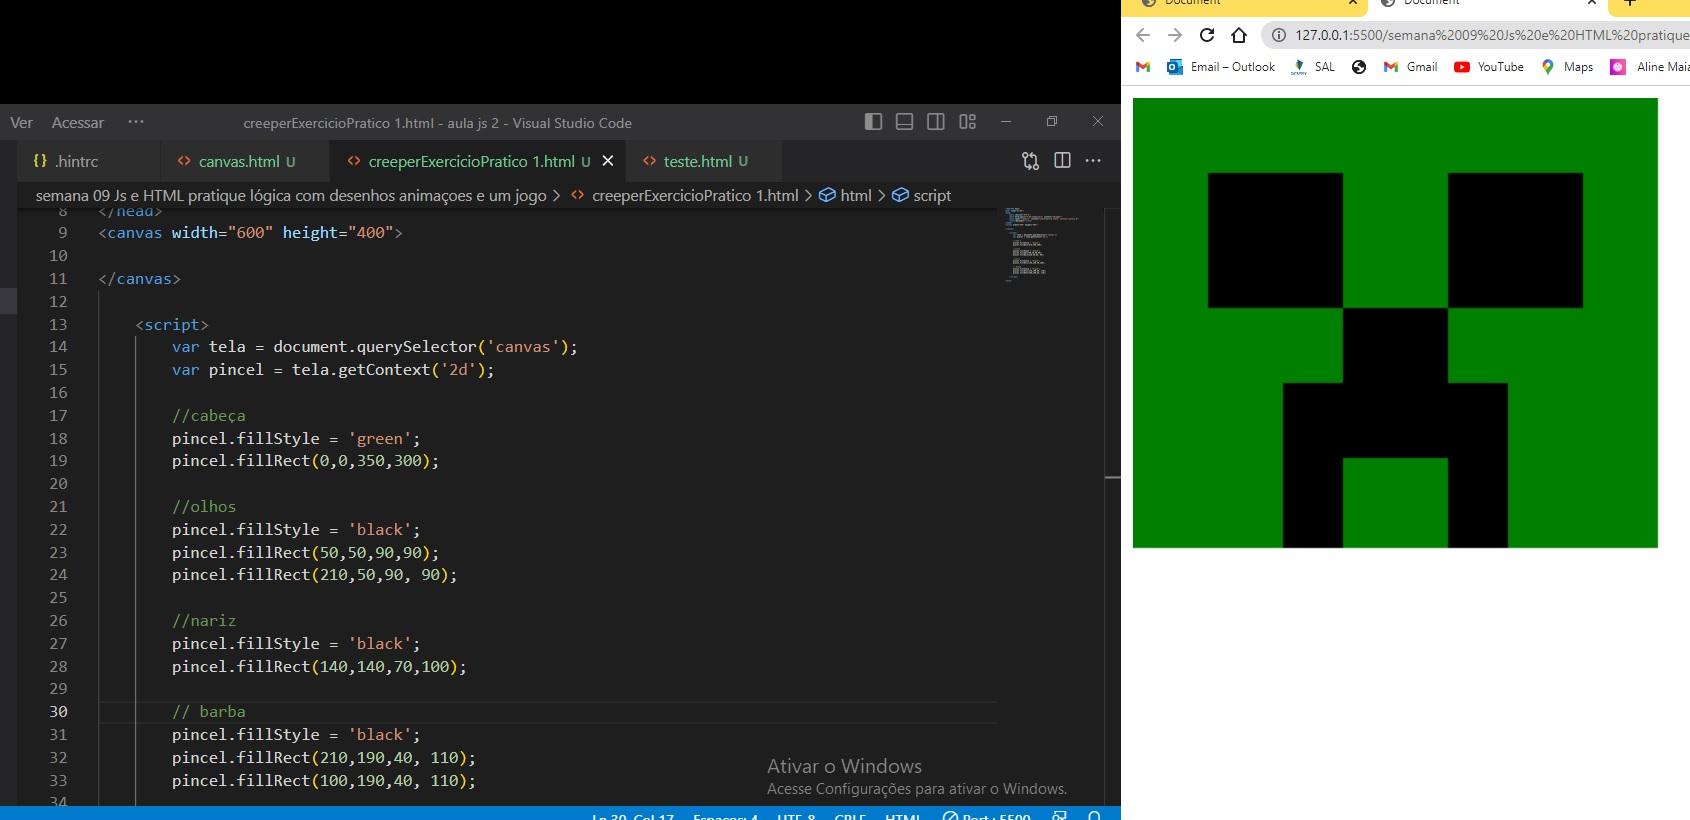Toggle the primary sidebar layout icon
Image resolution: width=1690 pixels, height=820 pixels.
point(873,122)
